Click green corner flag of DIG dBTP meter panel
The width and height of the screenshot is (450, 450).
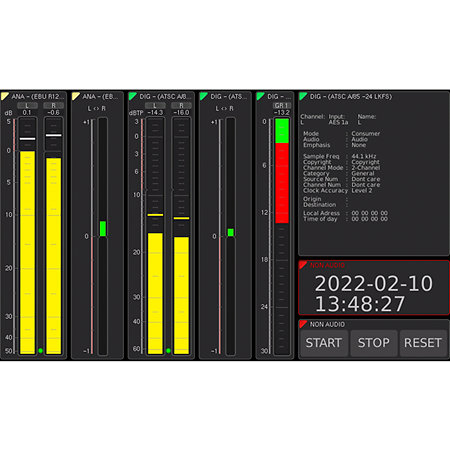(132, 96)
